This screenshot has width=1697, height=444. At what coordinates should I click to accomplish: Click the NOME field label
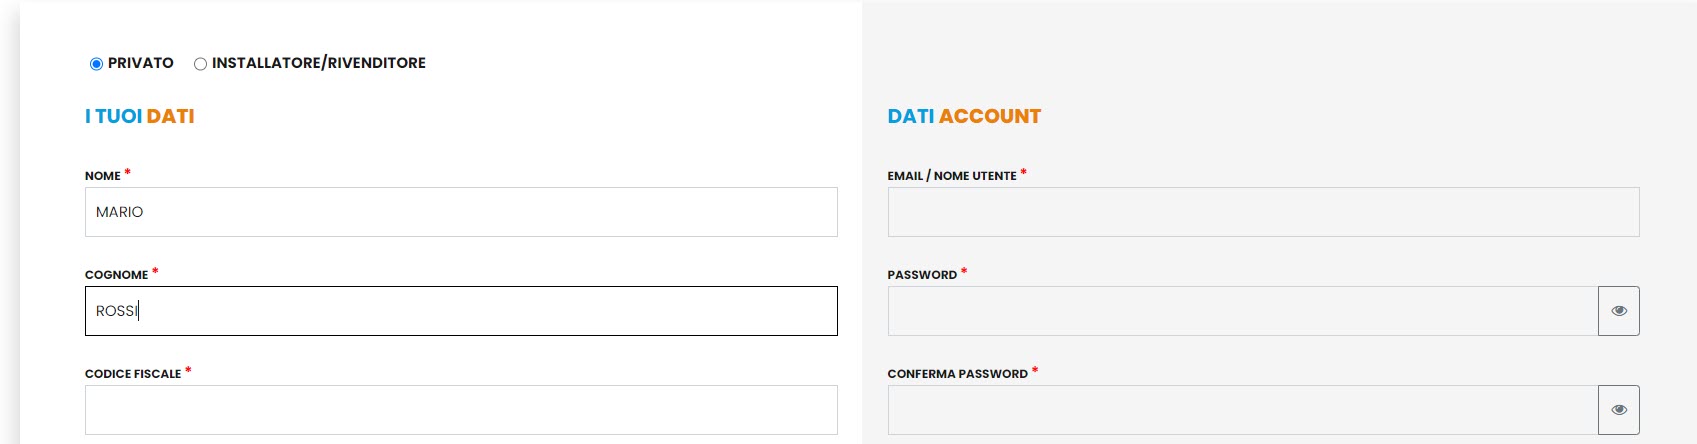click(103, 176)
